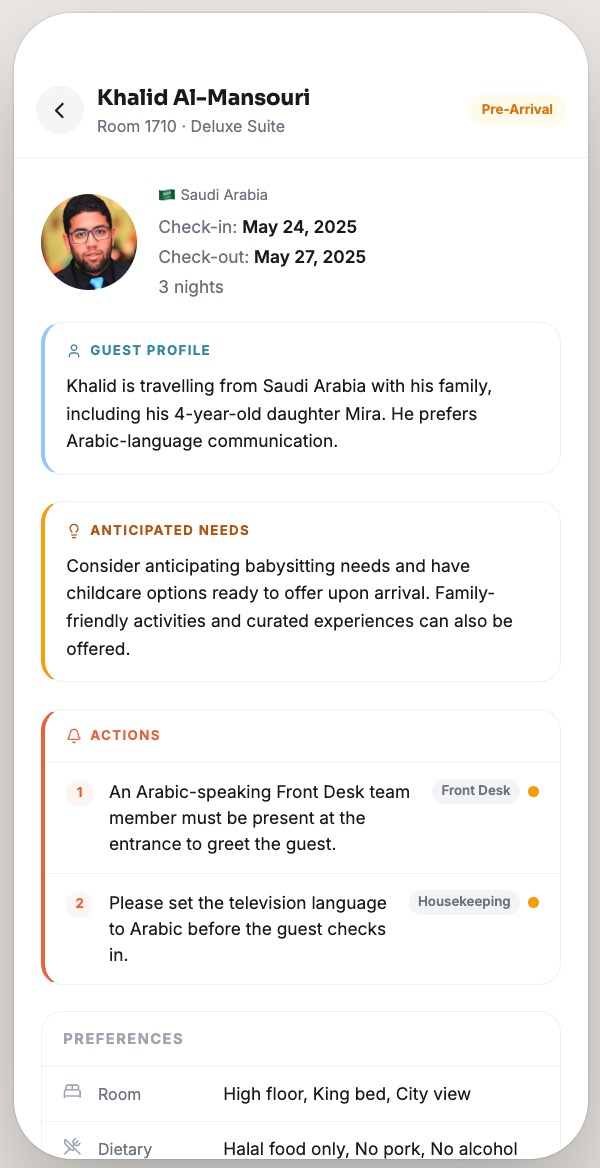Go back using the chevron button
This screenshot has width=600, height=1168.
(x=60, y=110)
